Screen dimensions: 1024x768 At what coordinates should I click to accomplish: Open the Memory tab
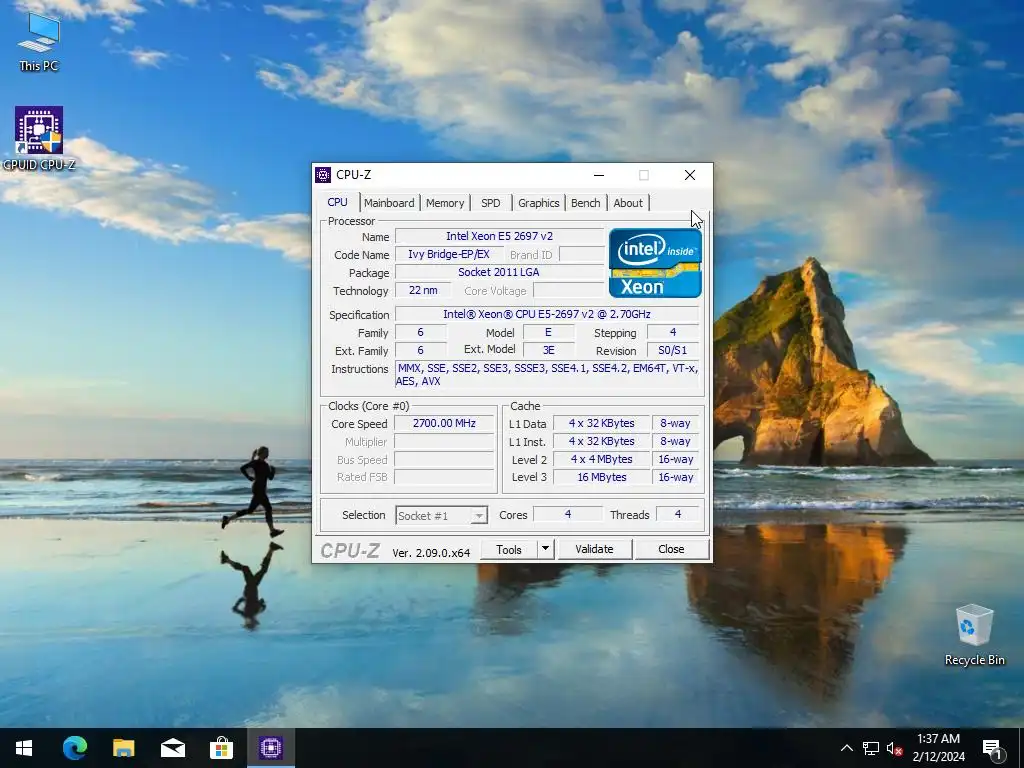click(445, 203)
